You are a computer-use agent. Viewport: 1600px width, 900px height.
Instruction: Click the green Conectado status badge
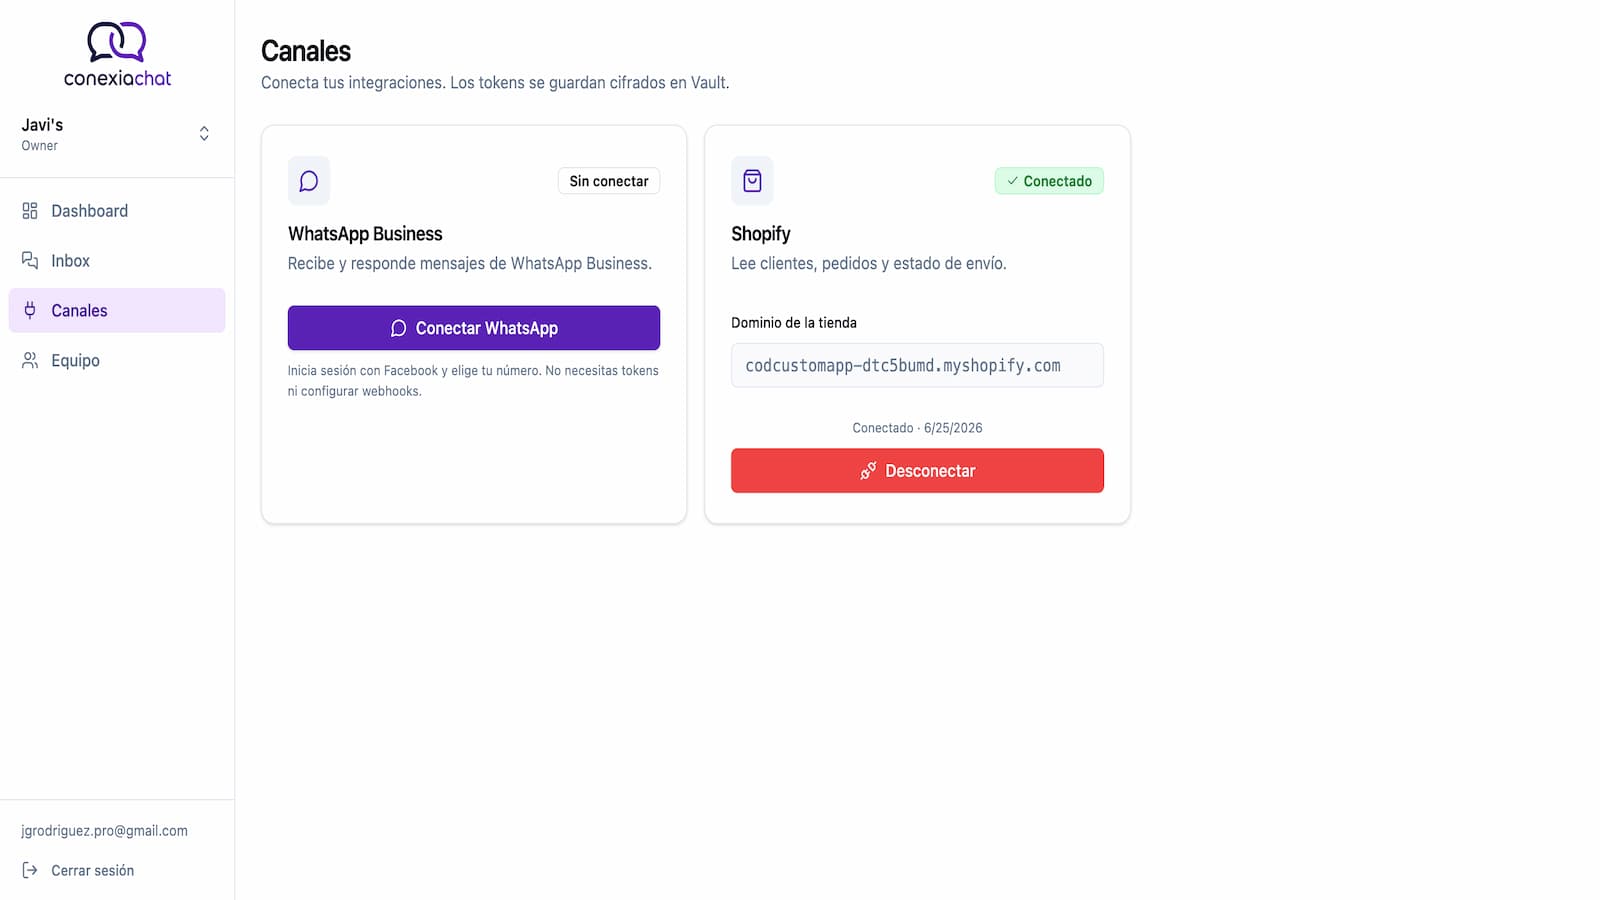(x=1049, y=181)
